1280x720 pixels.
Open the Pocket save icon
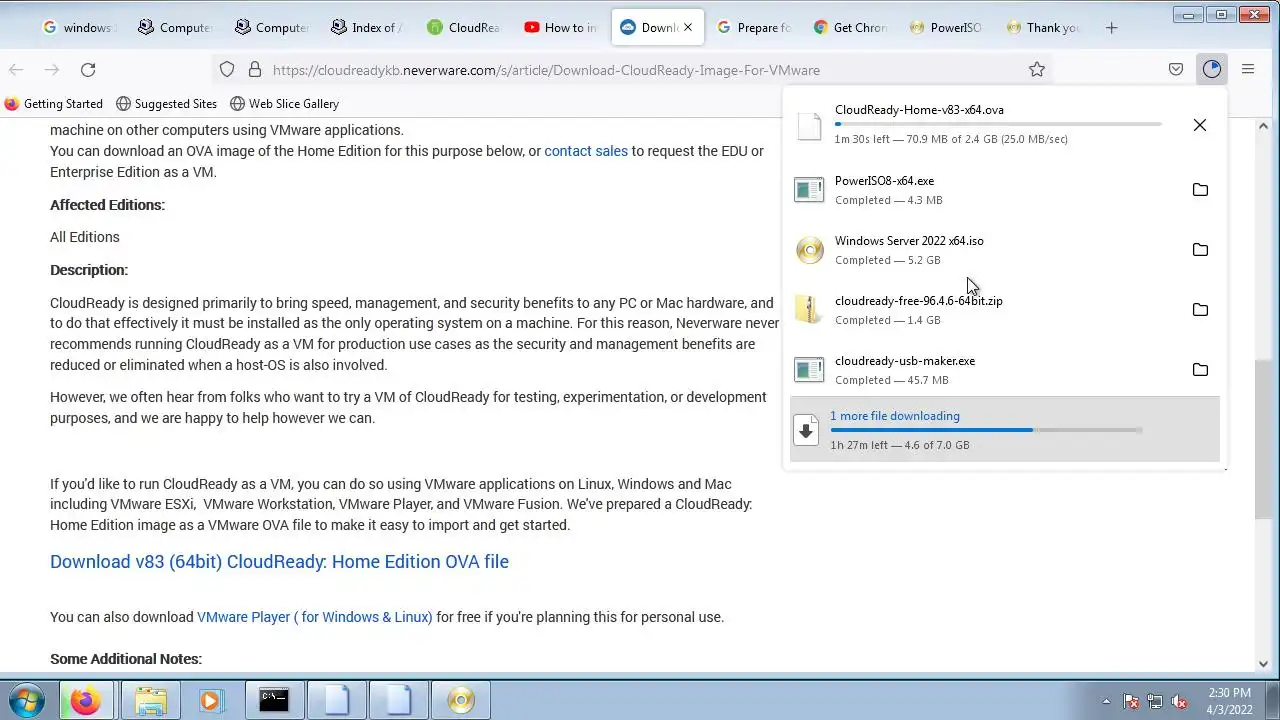tap(1176, 69)
